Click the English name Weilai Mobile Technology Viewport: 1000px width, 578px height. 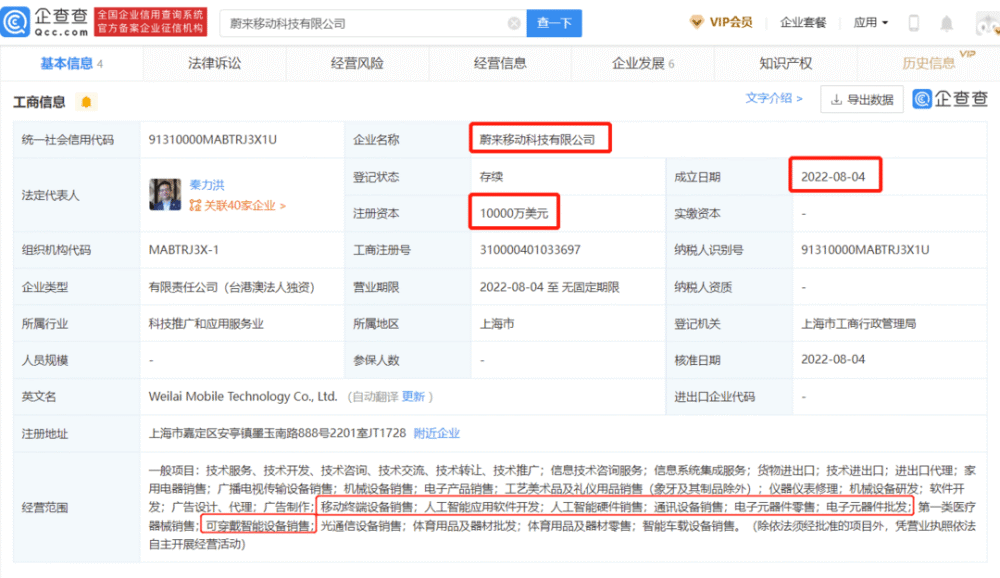click(243, 397)
